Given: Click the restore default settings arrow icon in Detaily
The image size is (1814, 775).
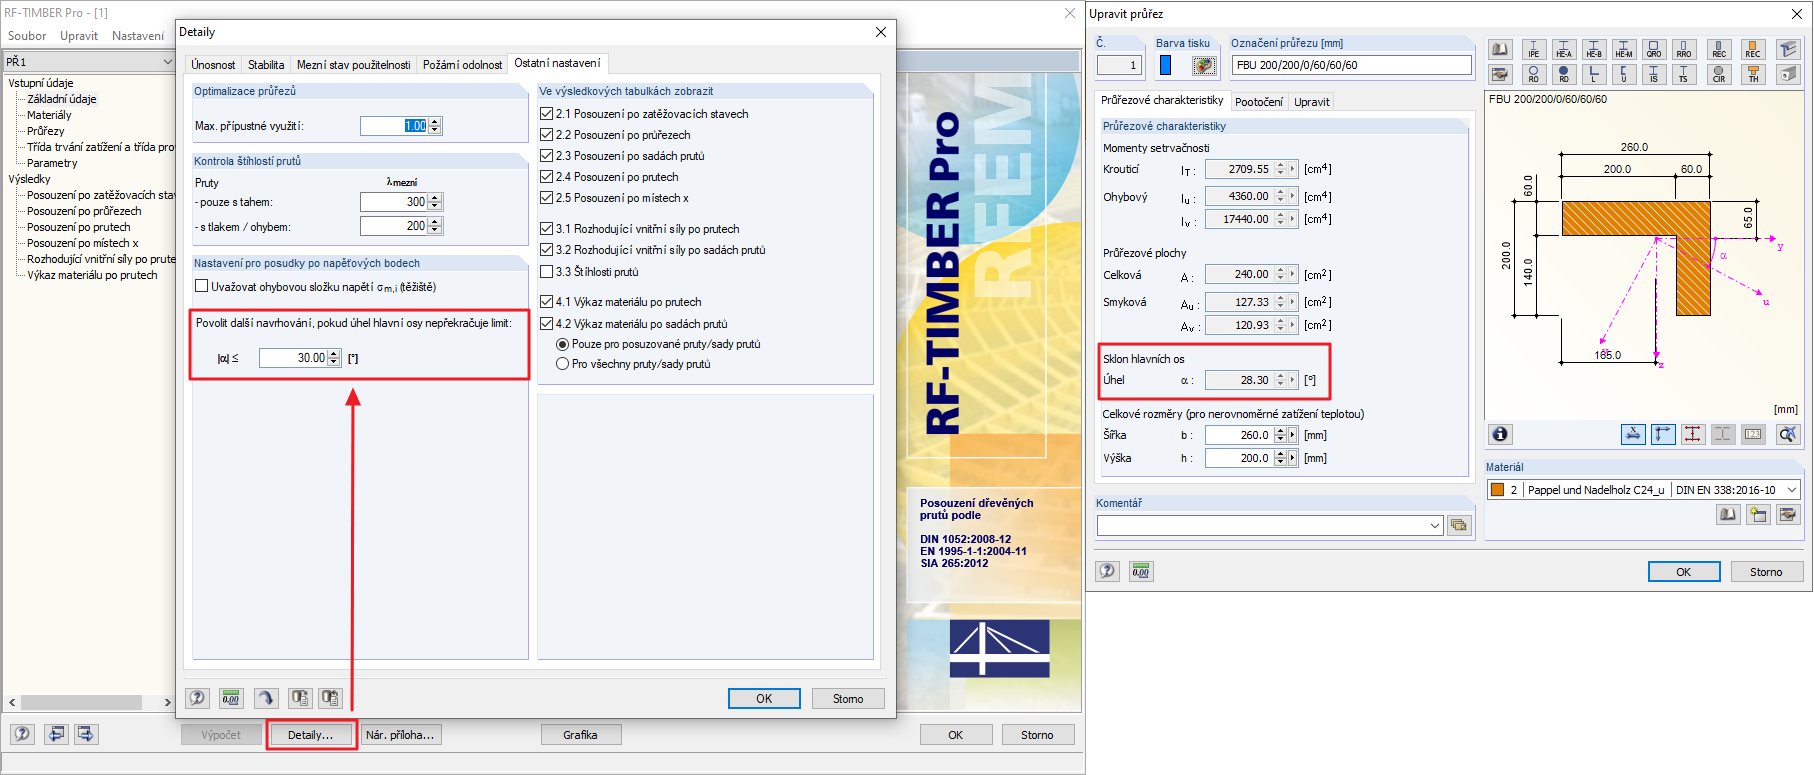Looking at the screenshot, I should pyautogui.click(x=265, y=698).
